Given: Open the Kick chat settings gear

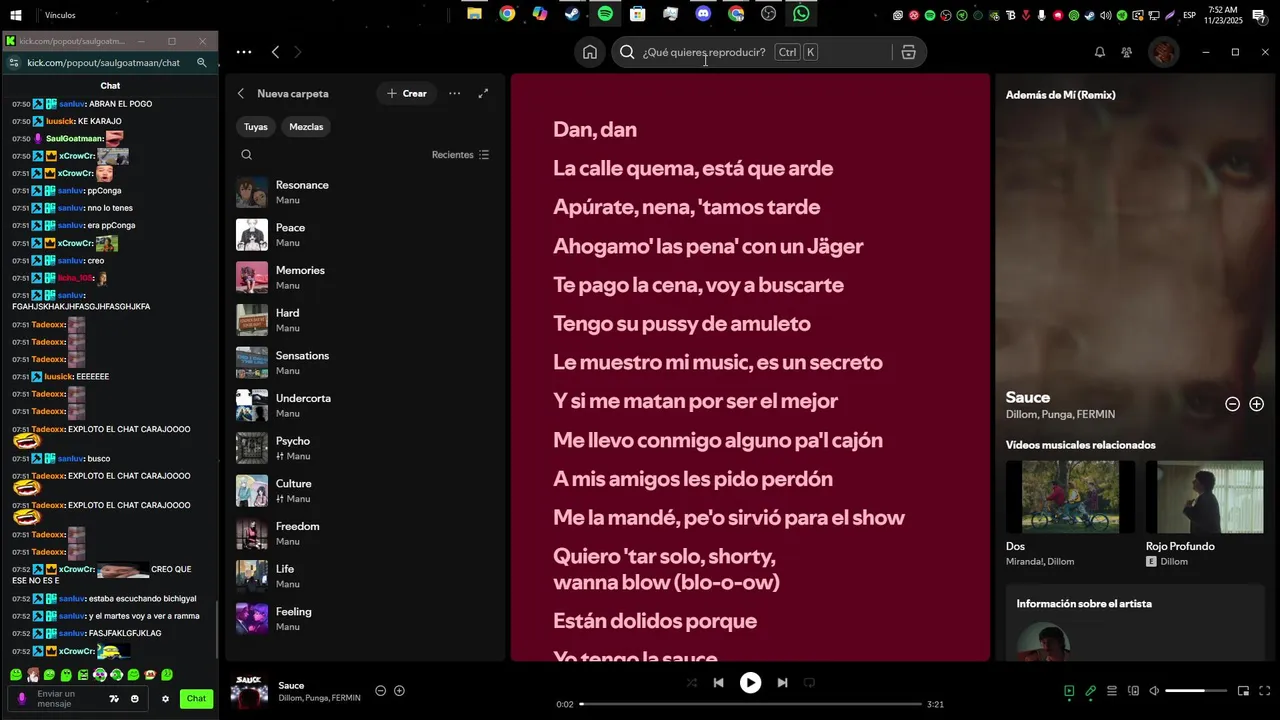Looking at the screenshot, I should click(x=165, y=699).
